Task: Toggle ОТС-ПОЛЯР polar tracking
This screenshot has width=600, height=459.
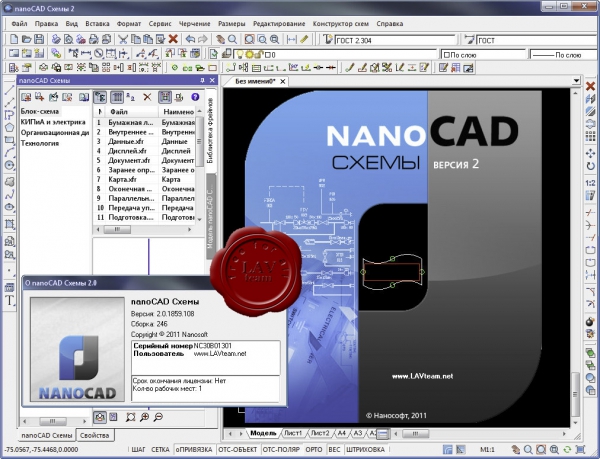Action: 281,449
